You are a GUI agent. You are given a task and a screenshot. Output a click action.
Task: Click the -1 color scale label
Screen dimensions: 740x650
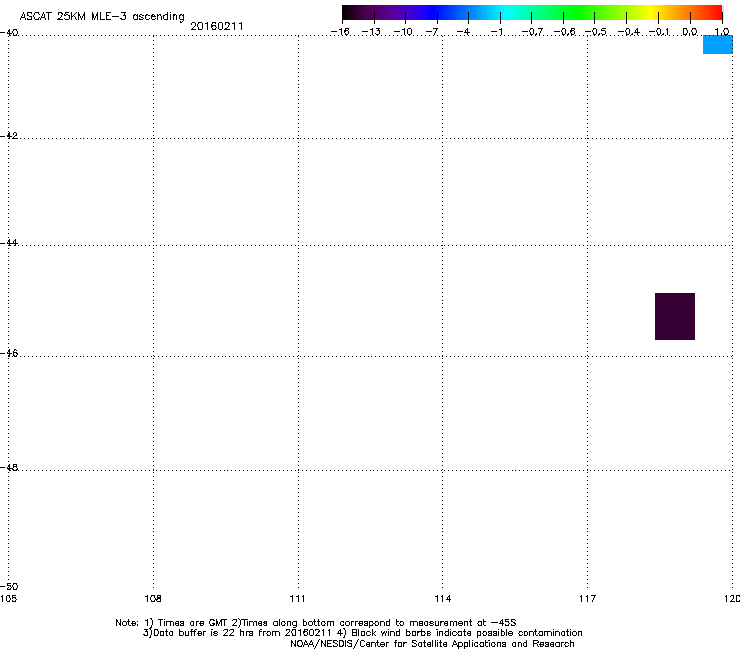[496, 32]
